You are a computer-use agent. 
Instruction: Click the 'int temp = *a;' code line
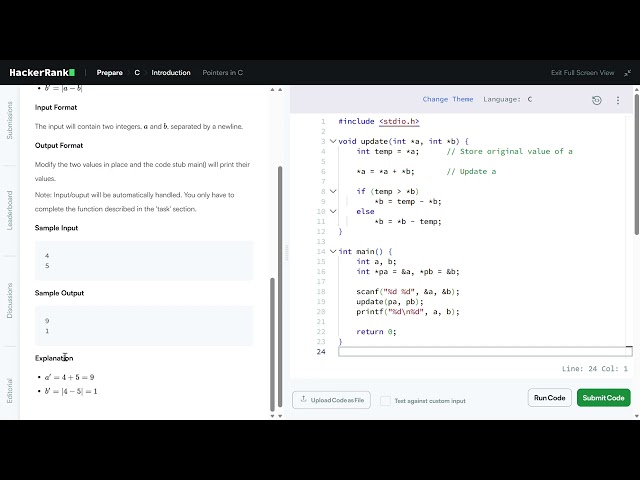pyautogui.click(x=387, y=151)
